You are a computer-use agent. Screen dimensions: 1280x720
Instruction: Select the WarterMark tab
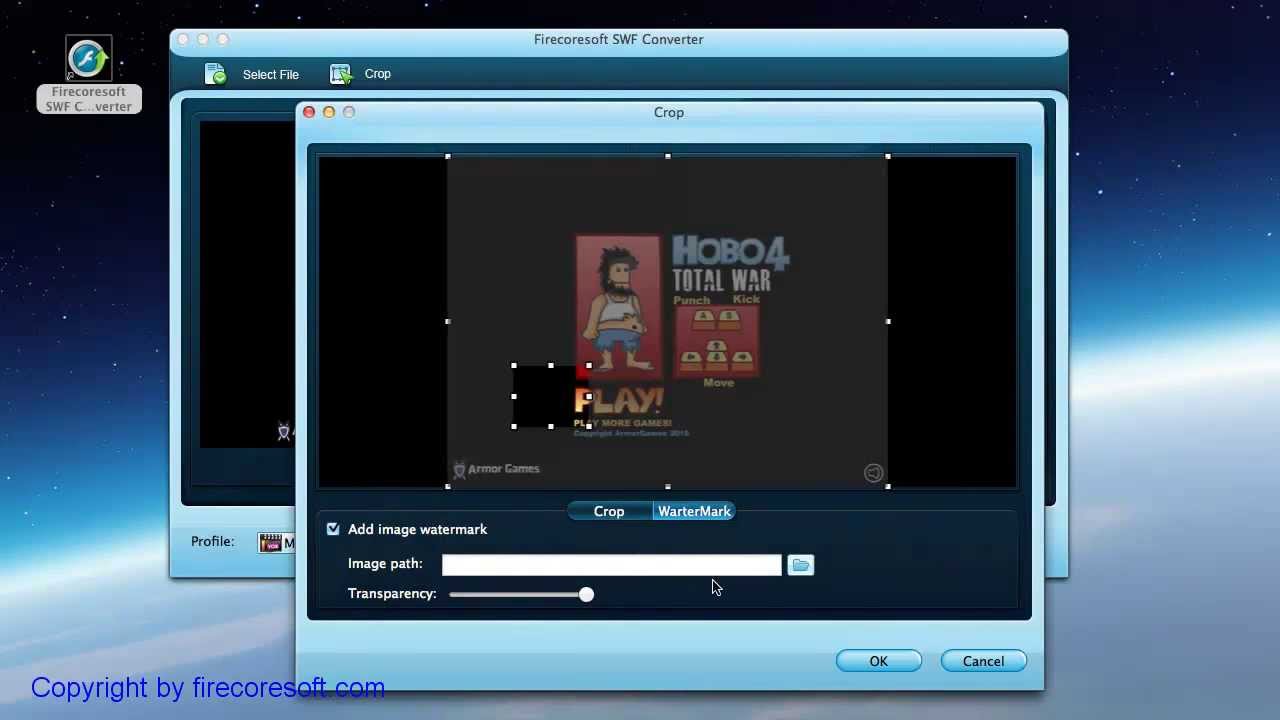point(694,511)
